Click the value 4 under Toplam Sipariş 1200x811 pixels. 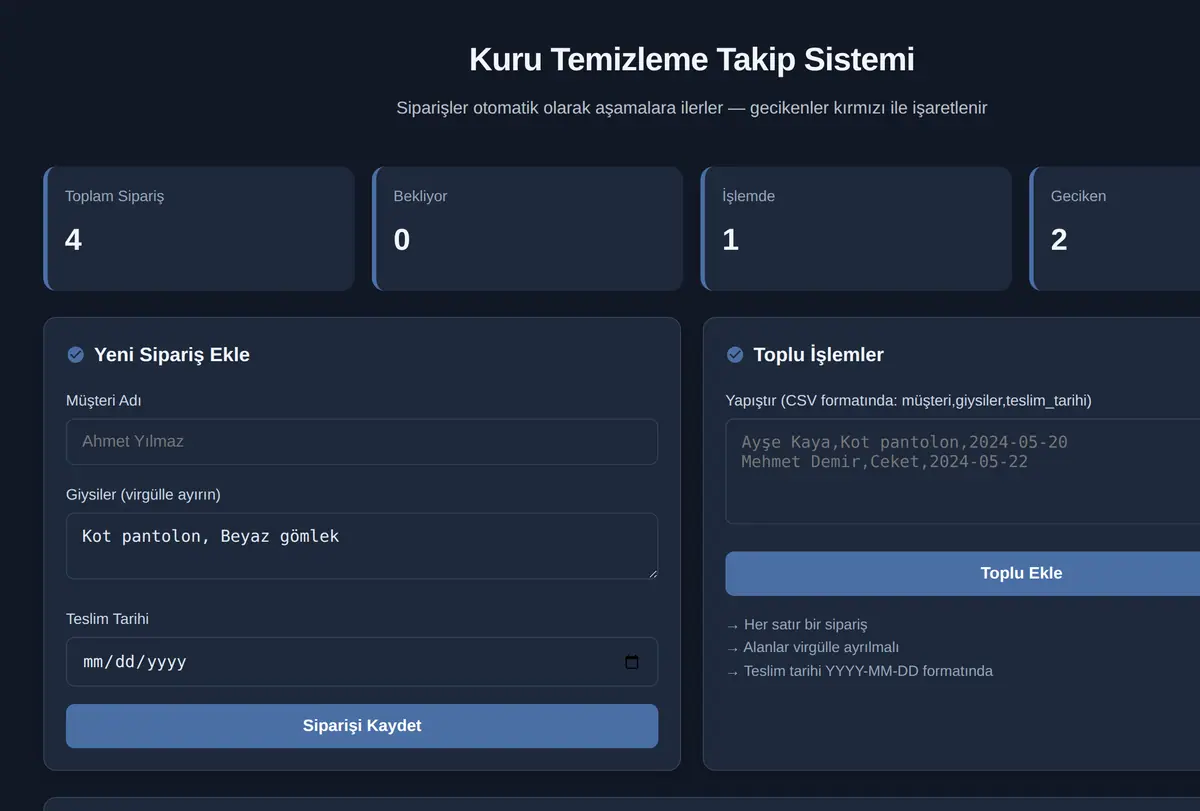coord(73,240)
